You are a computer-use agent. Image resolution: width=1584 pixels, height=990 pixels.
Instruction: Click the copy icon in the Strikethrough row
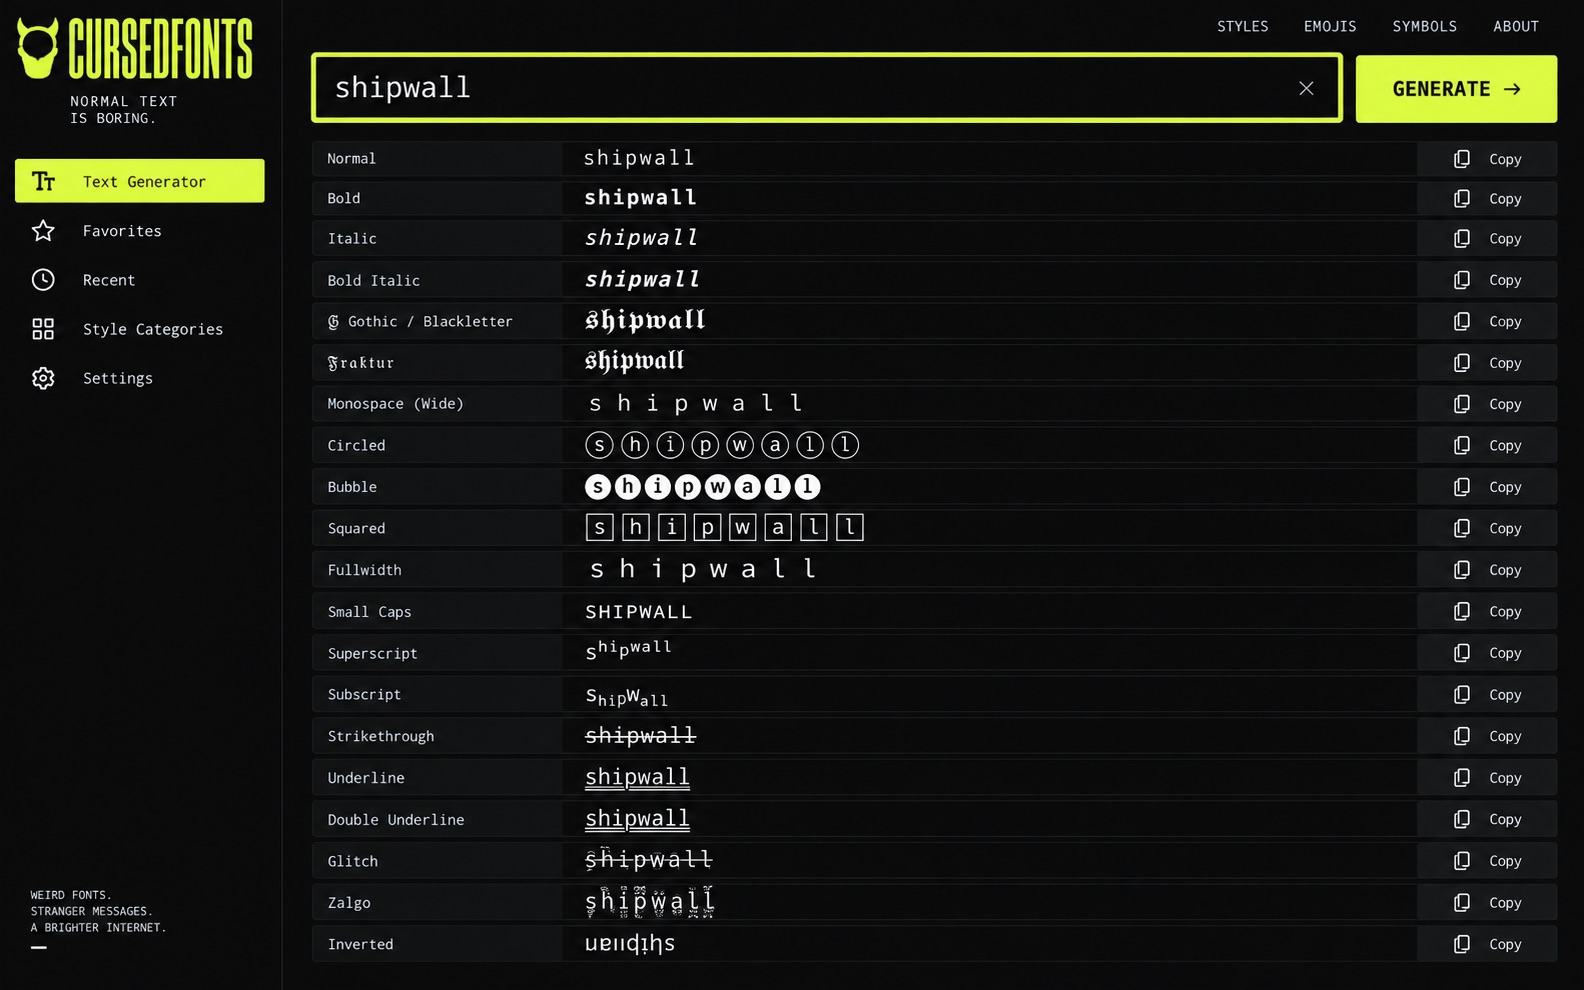[x=1462, y=736]
